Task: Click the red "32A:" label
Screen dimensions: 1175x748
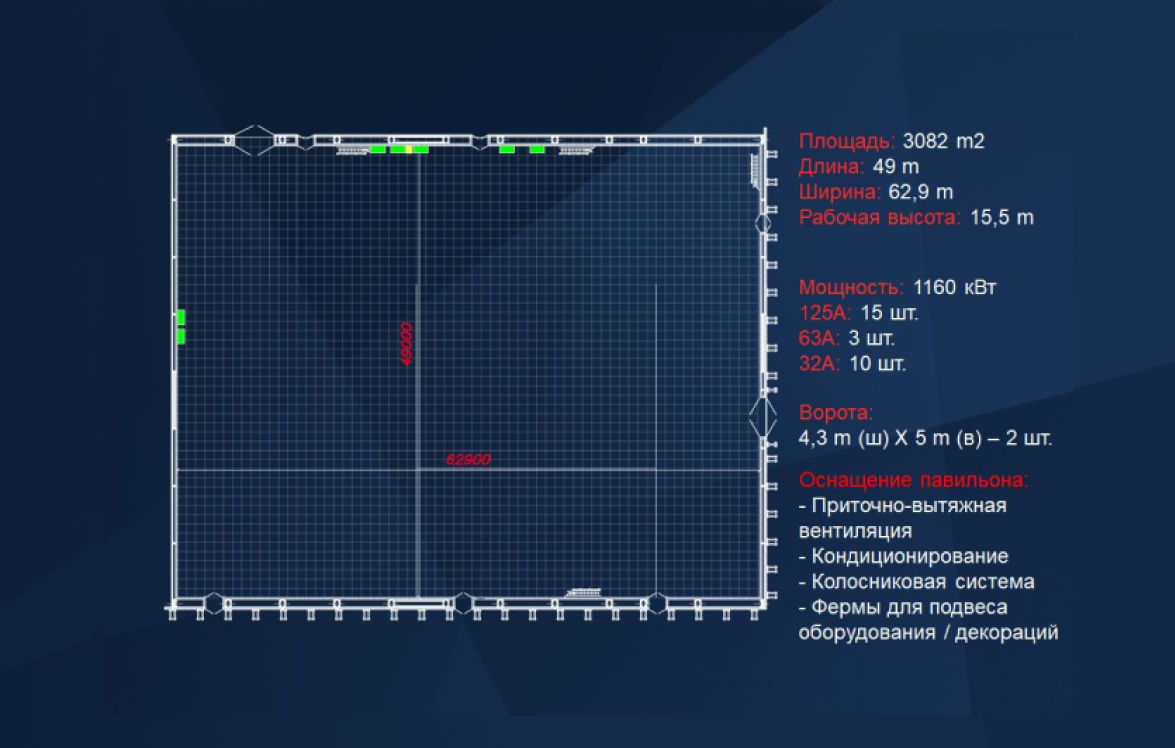Action: click(820, 364)
